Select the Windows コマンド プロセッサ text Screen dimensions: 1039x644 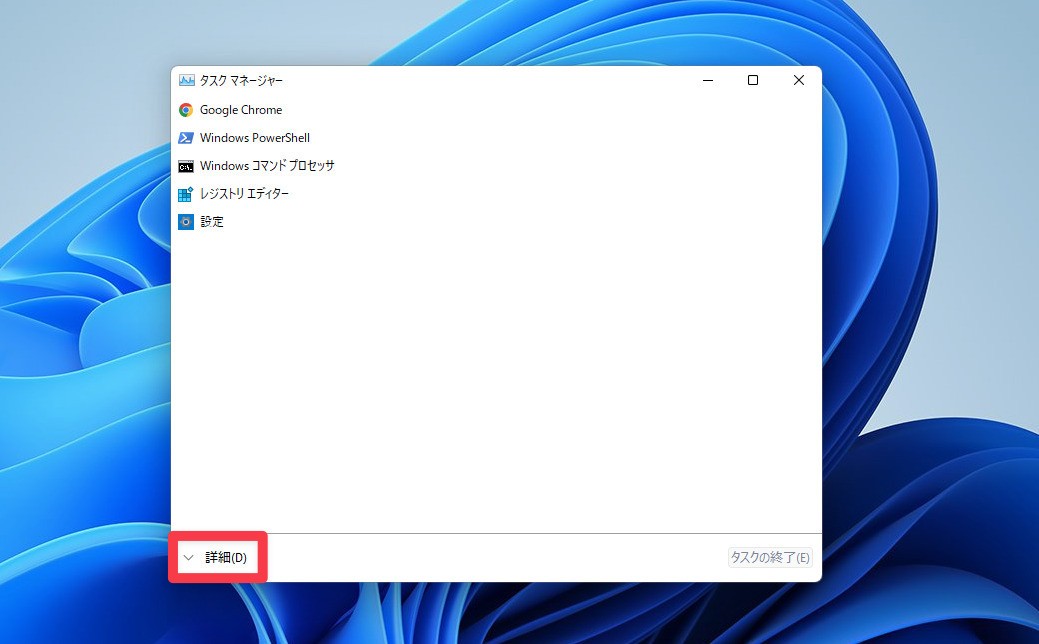click(267, 166)
